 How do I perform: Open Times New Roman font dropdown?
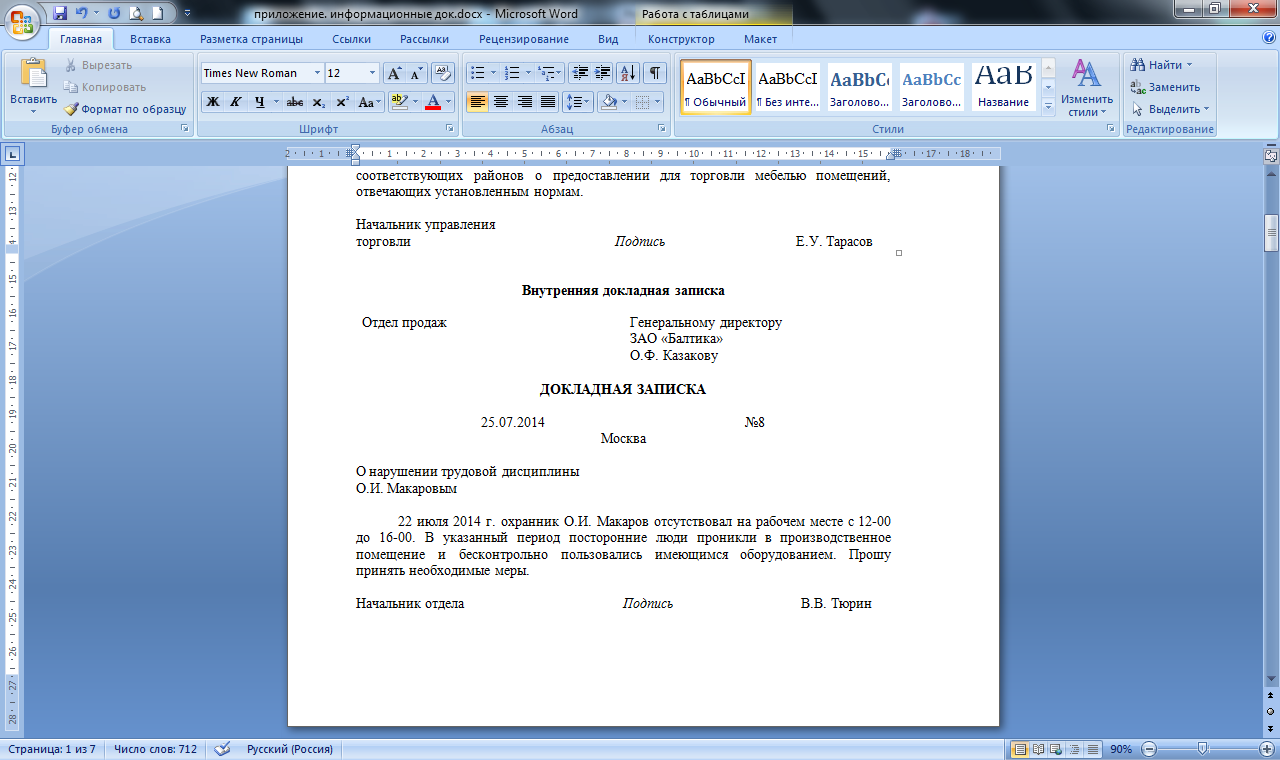(317, 73)
